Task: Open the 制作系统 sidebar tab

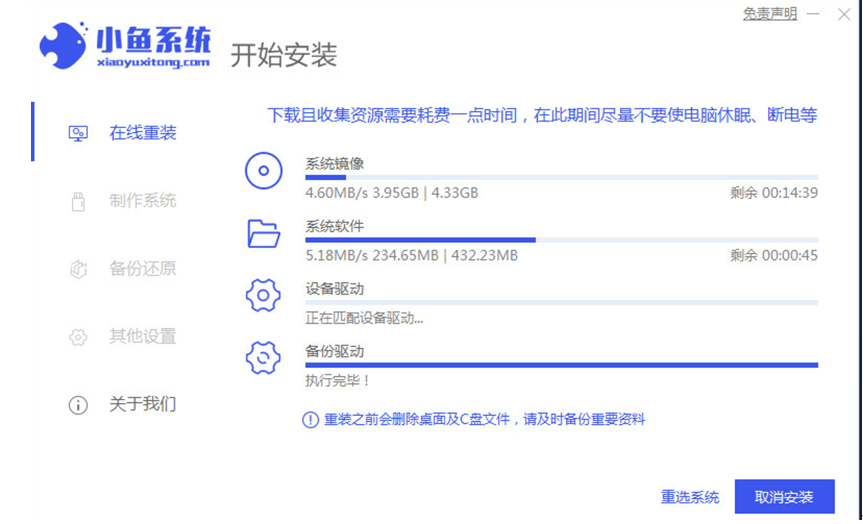Action: pyautogui.click(x=143, y=201)
